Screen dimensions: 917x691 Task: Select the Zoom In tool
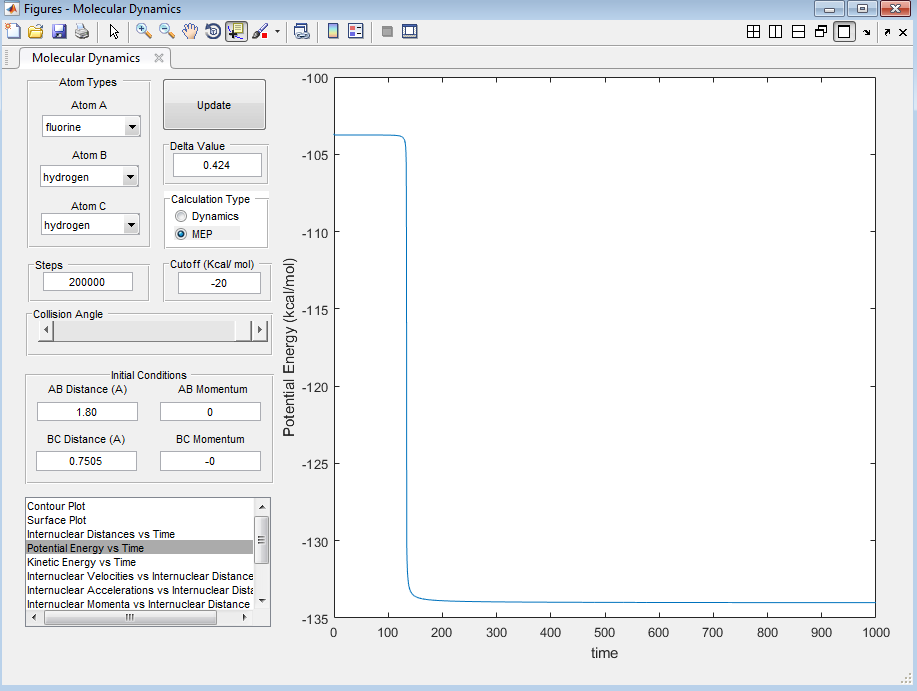pyautogui.click(x=144, y=31)
